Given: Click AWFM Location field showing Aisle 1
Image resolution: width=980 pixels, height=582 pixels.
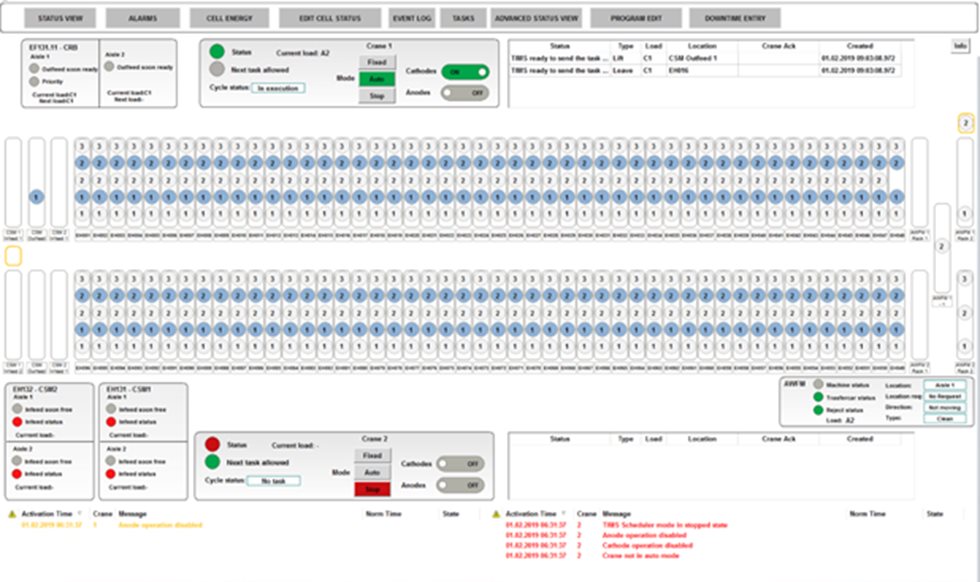Looking at the screenshot, I should (x=945, y=385).
